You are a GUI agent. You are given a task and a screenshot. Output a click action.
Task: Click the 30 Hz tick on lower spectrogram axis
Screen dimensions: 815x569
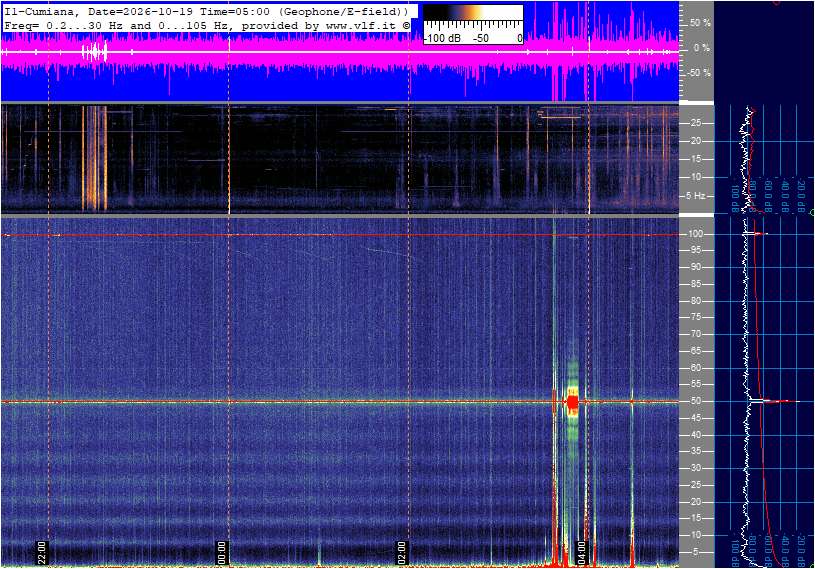click(x=695, y=468)
